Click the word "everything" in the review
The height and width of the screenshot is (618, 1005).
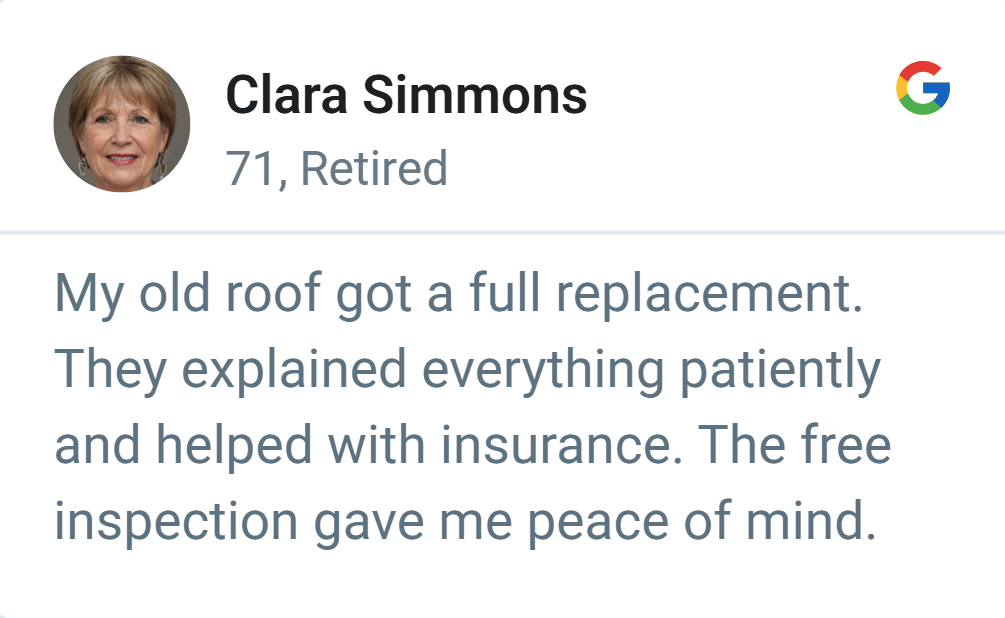pyautogui.click(x=543, y=370)
